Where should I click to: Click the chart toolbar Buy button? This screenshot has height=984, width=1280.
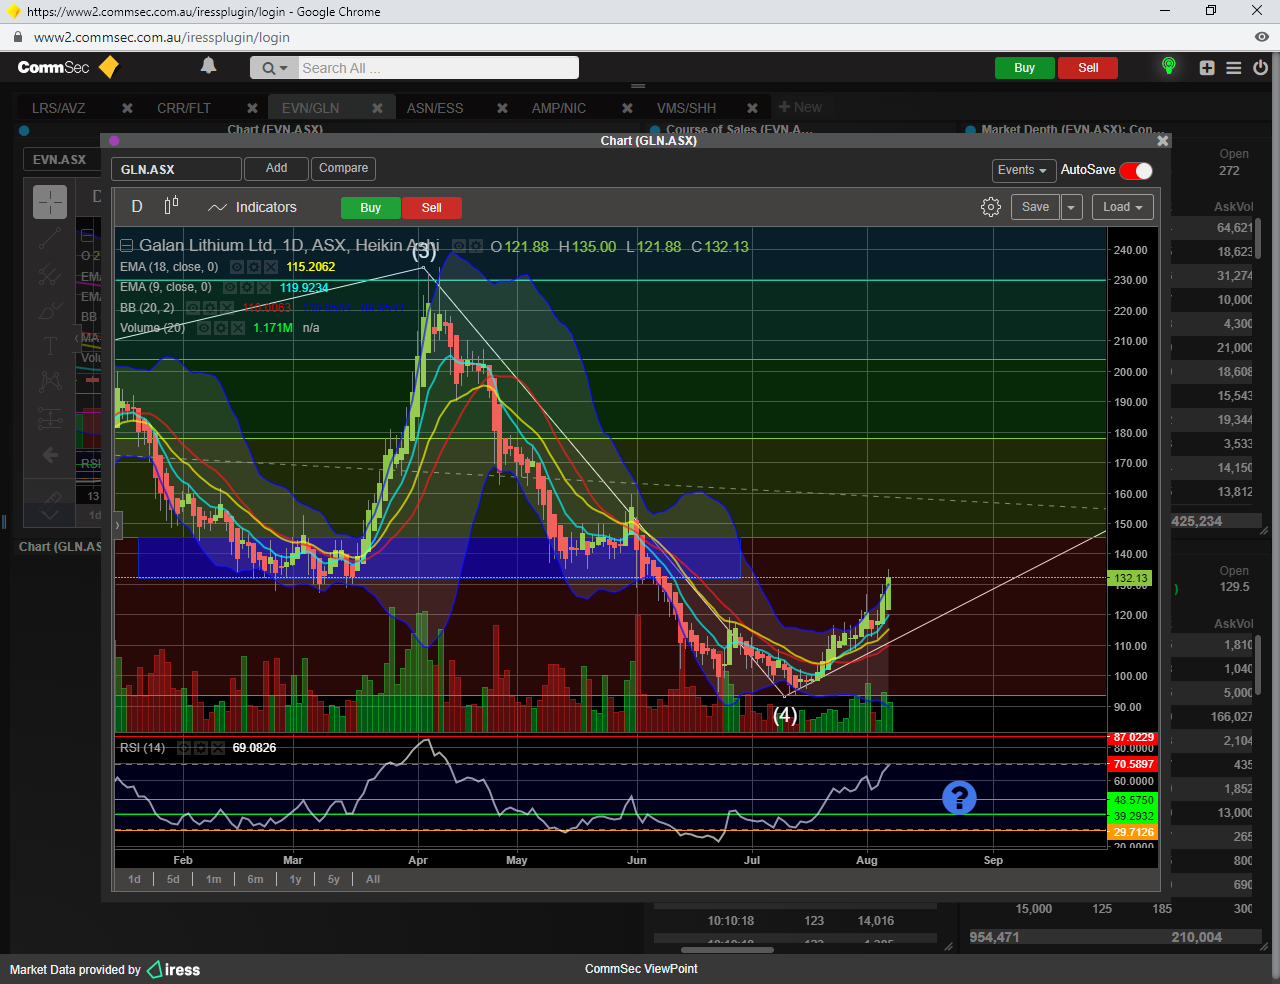coord(371,208)
